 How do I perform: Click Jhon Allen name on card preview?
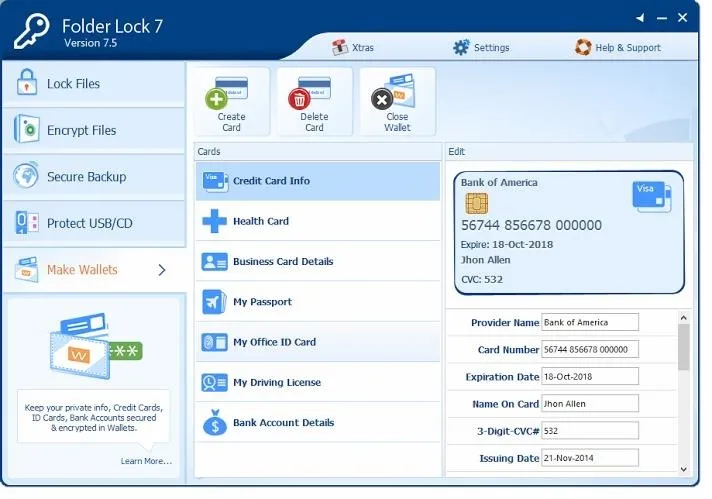tap(485, 260)
